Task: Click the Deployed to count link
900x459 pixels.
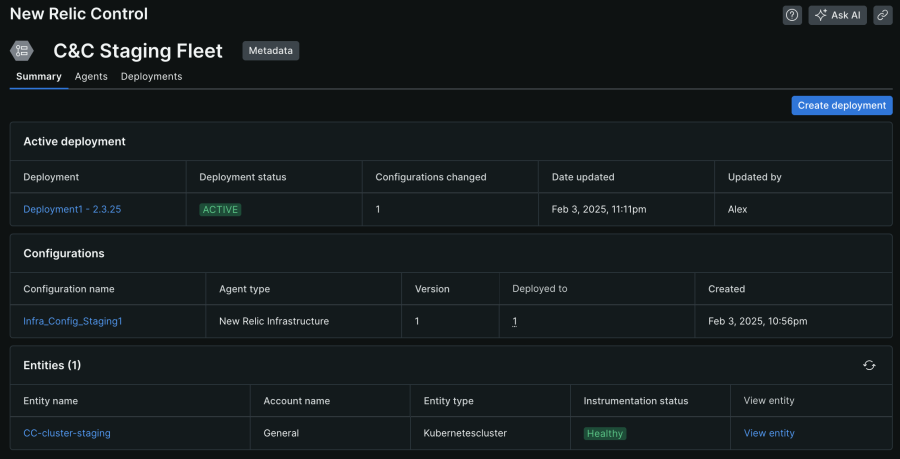Action: pos(515,321)
